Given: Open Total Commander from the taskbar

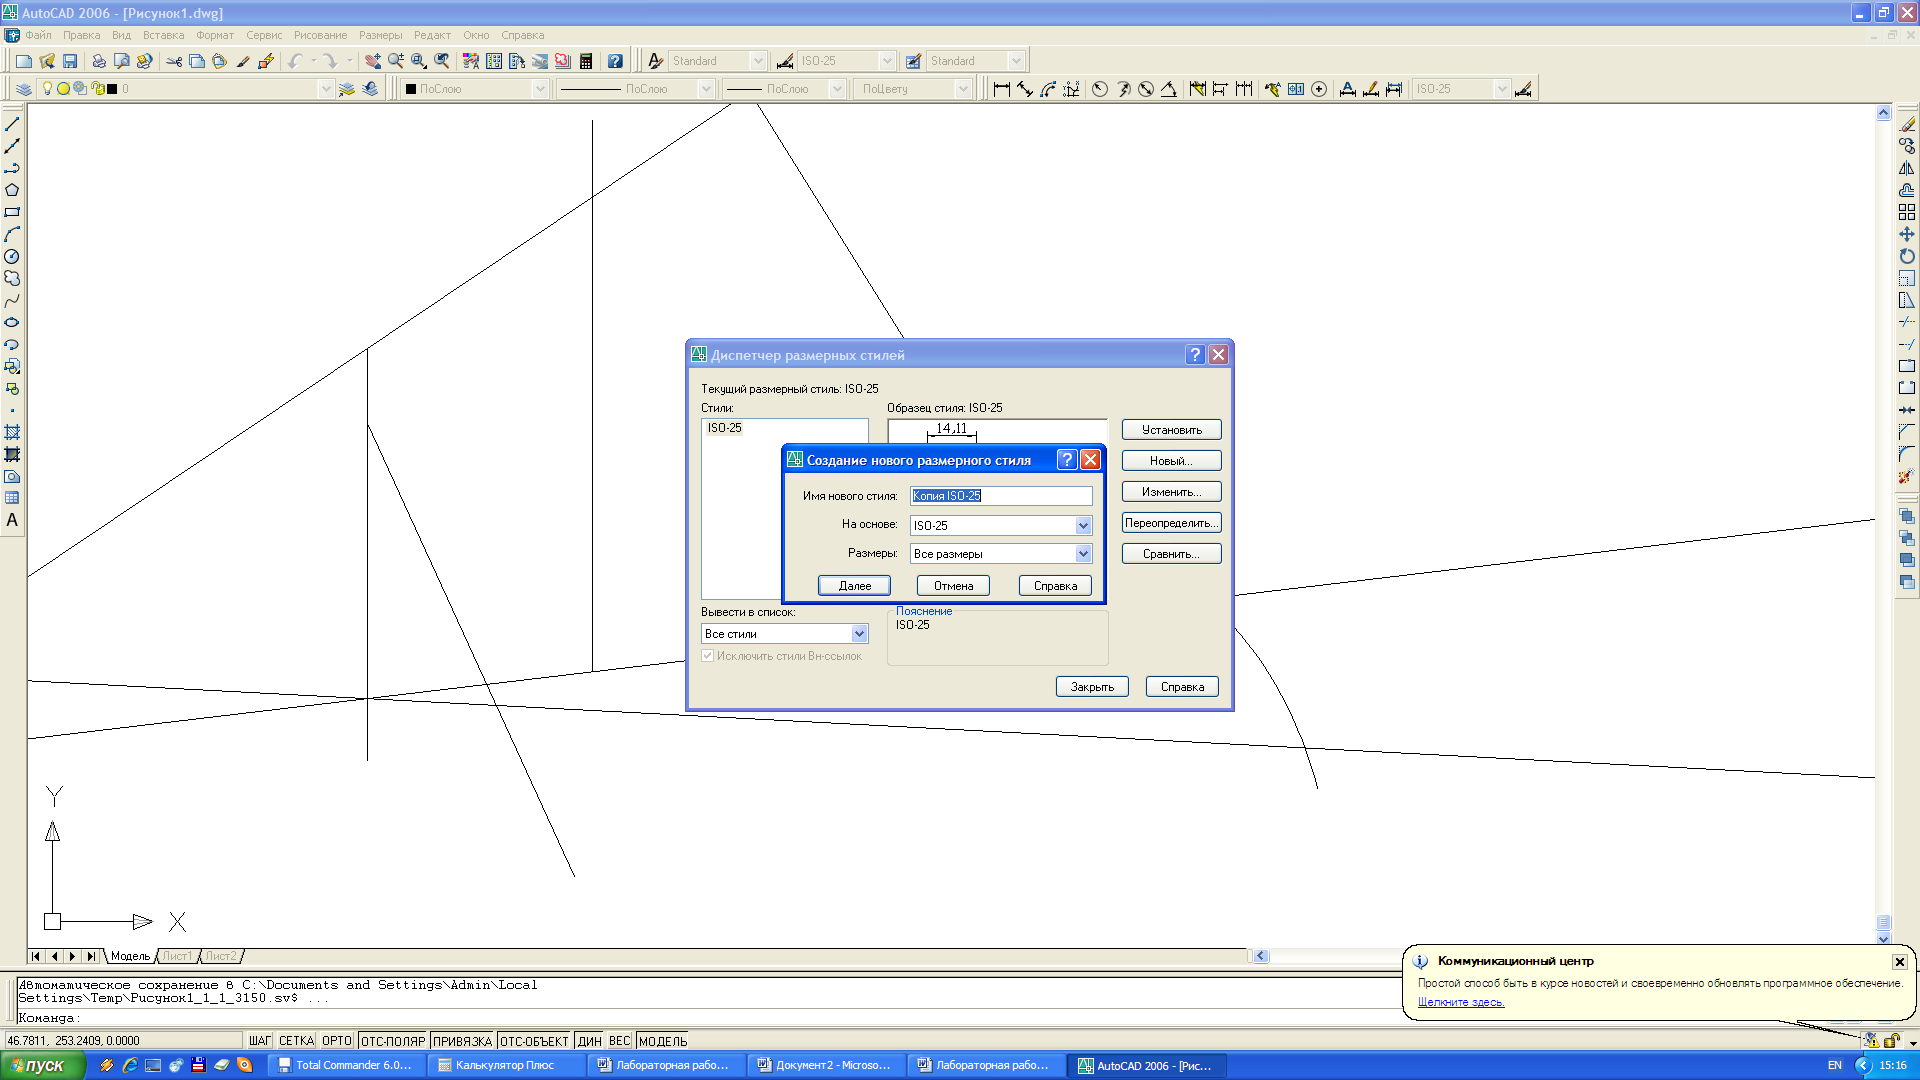Looking at the screenshot, I should 347,1065.
